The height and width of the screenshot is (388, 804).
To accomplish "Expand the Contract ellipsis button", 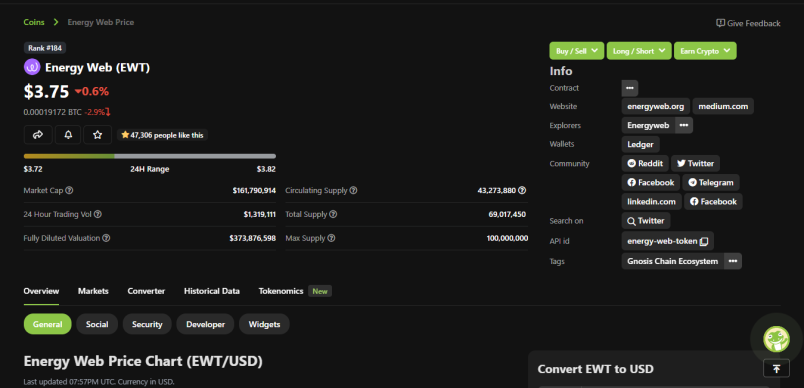I will 630,88.
